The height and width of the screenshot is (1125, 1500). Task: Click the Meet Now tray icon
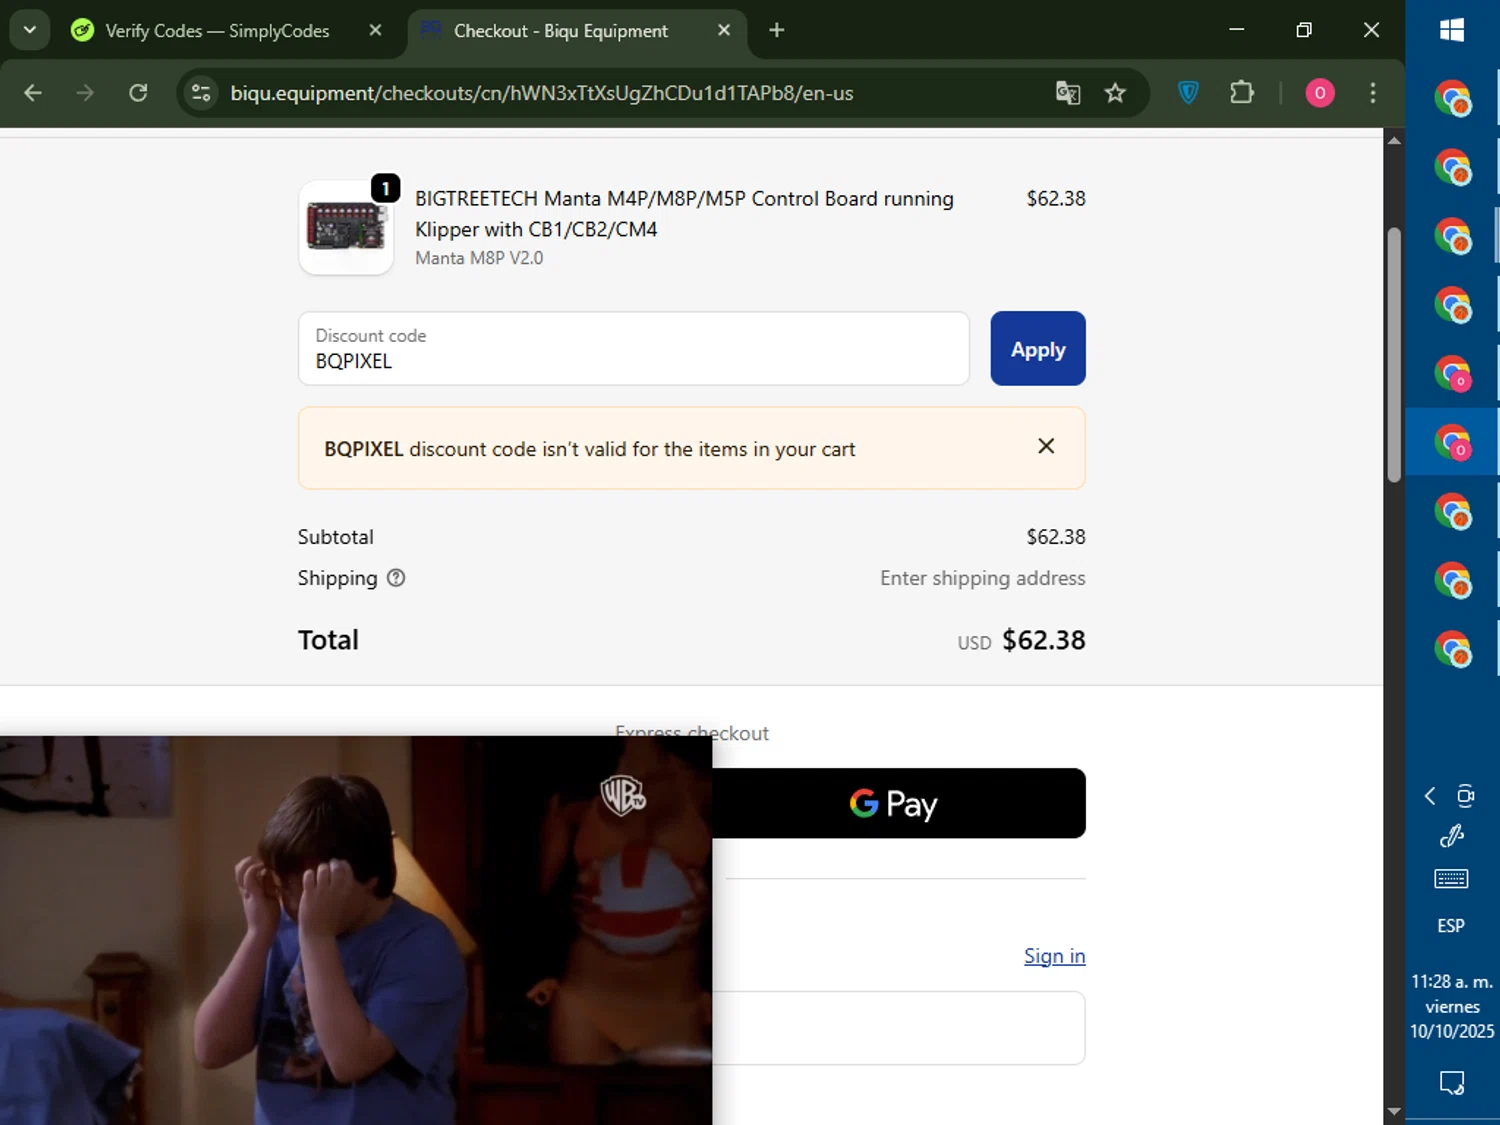click(x=1466, y=796)
